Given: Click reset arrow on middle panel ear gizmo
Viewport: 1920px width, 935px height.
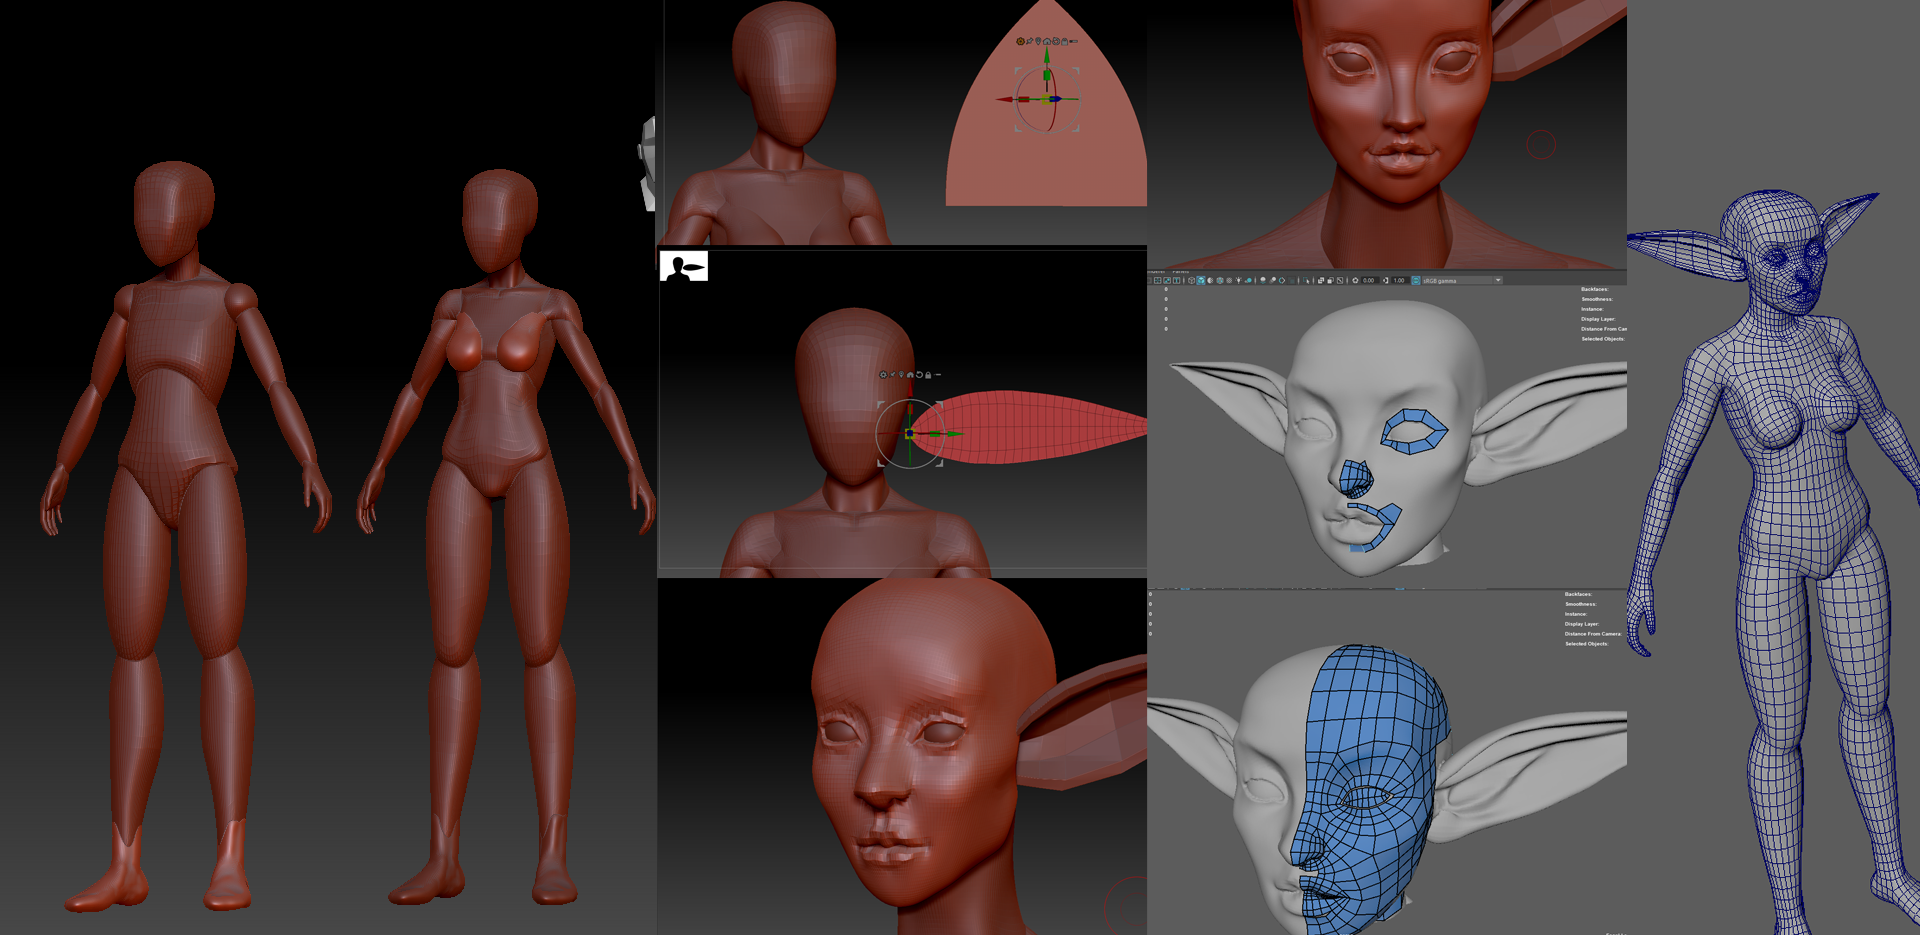Looking at the screenshot, I should [x=919, y=375].
